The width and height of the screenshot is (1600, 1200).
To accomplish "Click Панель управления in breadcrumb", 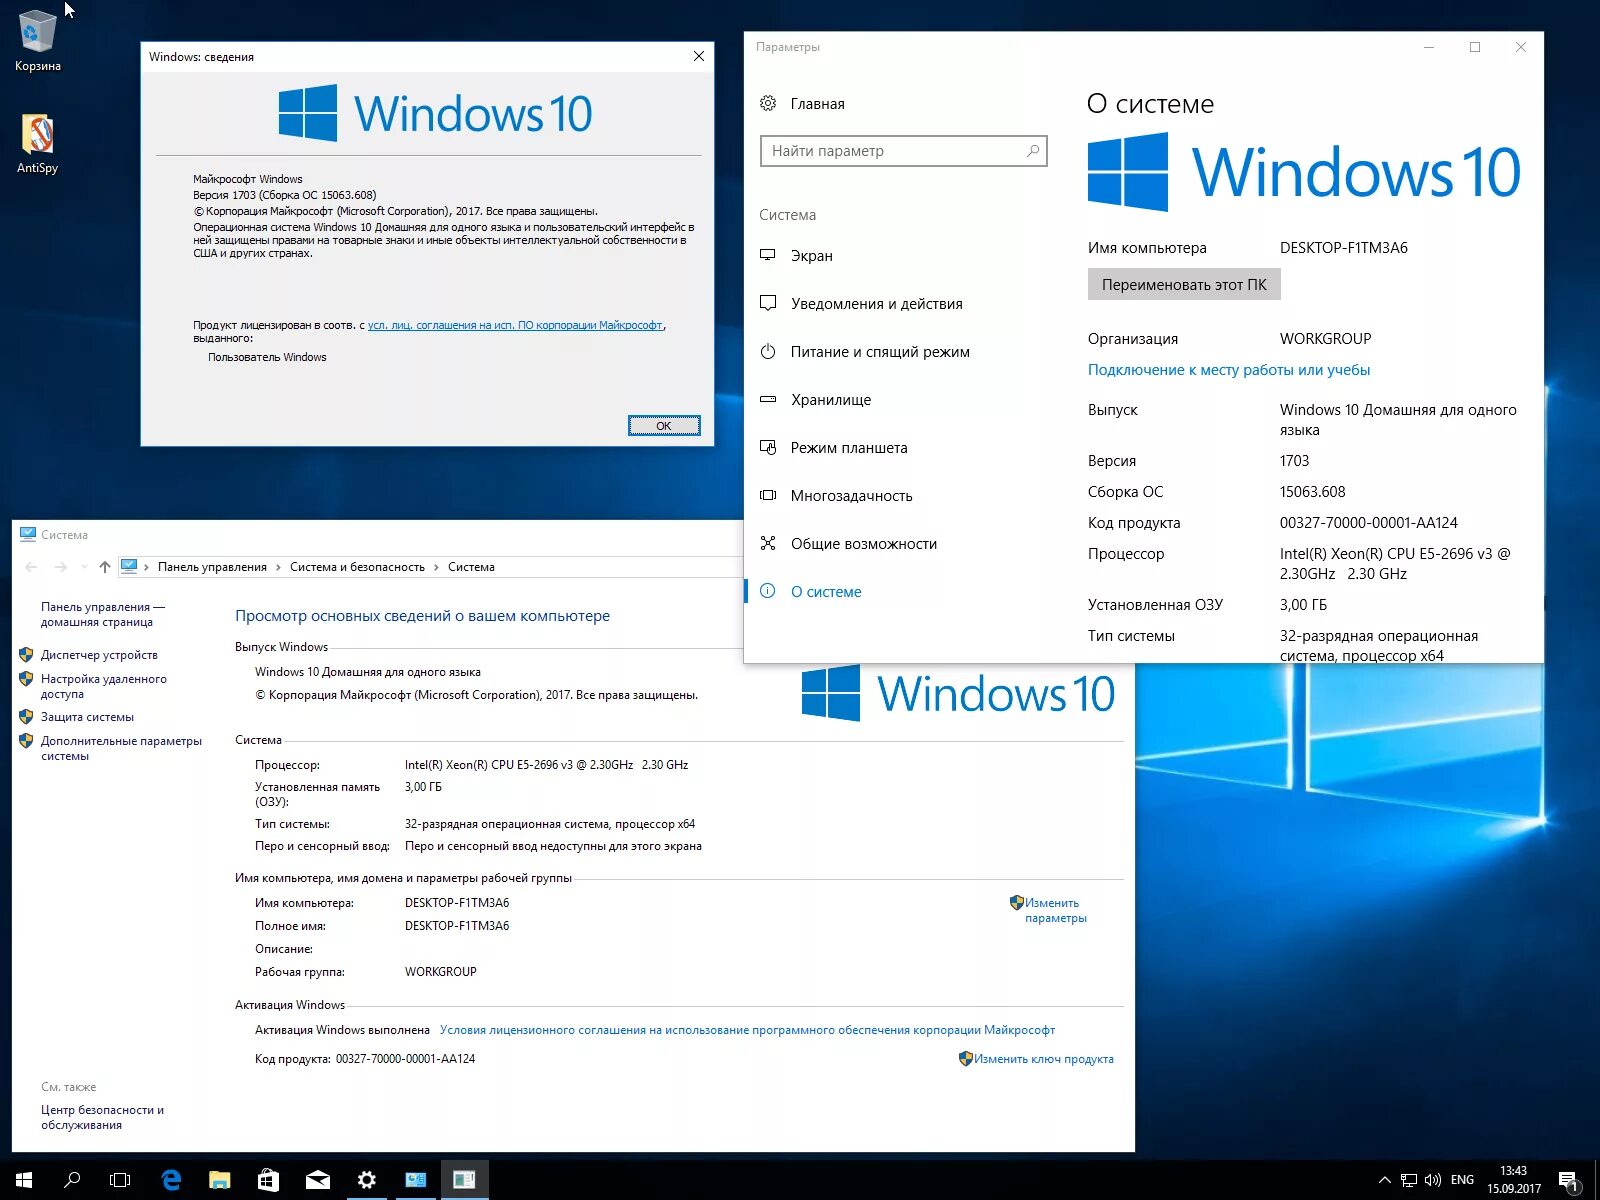I will click(212, 567).
